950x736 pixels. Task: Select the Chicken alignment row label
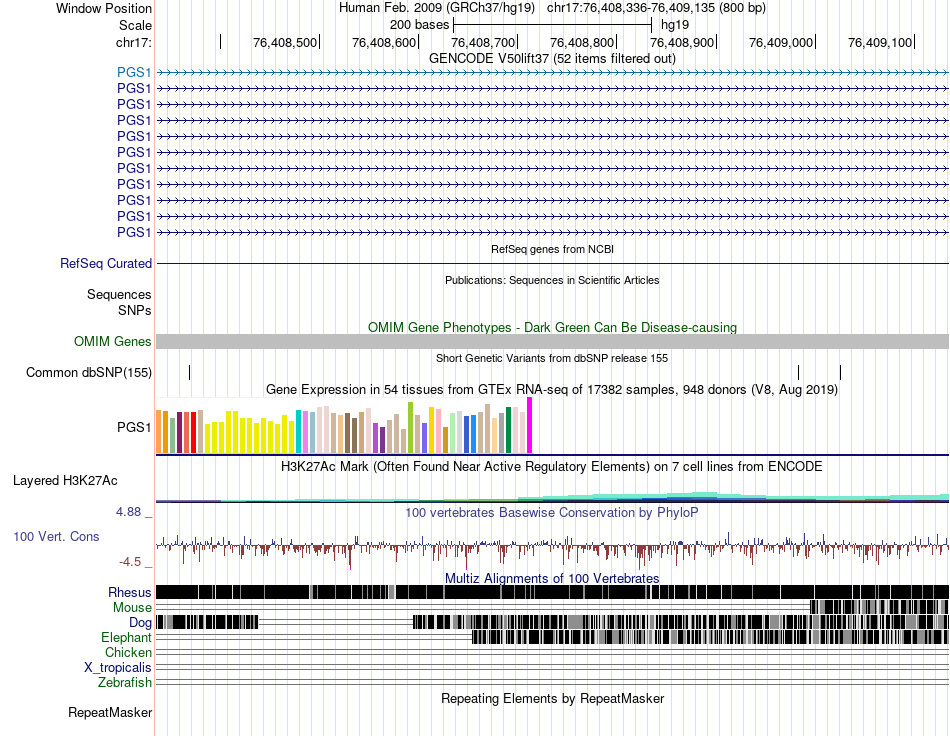tap(128, 653)
